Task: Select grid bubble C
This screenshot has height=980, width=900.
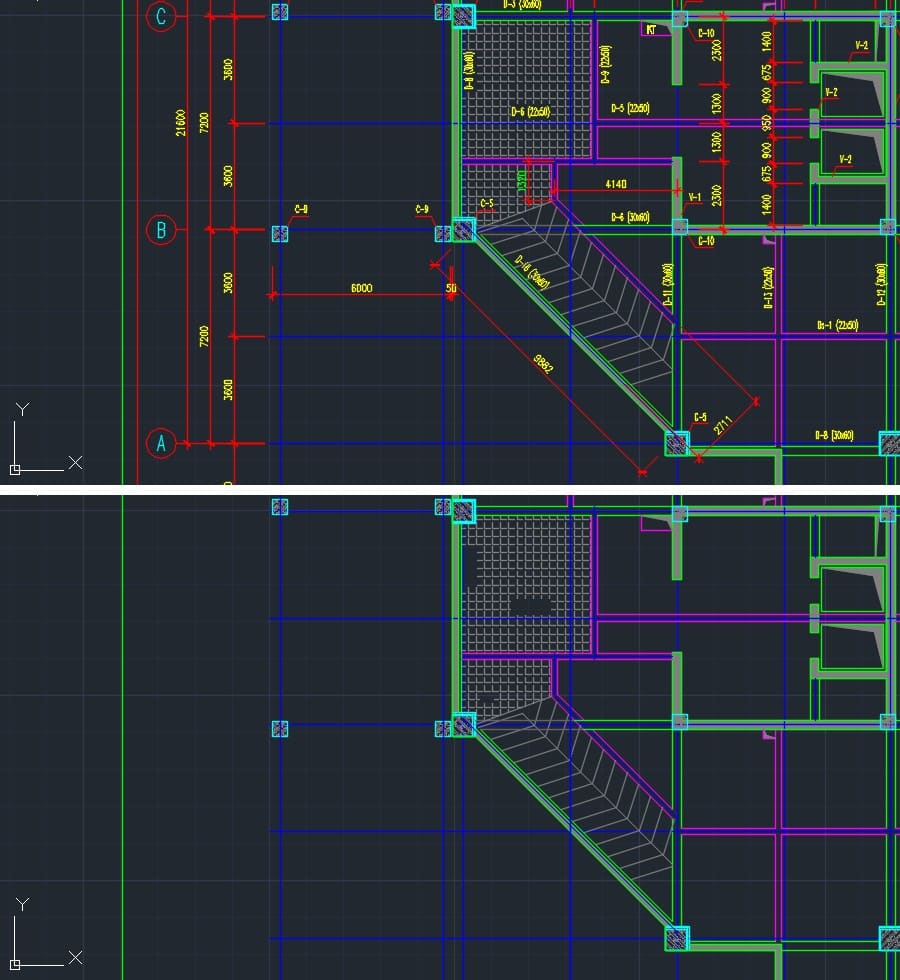Action: [x=161, y=16]
